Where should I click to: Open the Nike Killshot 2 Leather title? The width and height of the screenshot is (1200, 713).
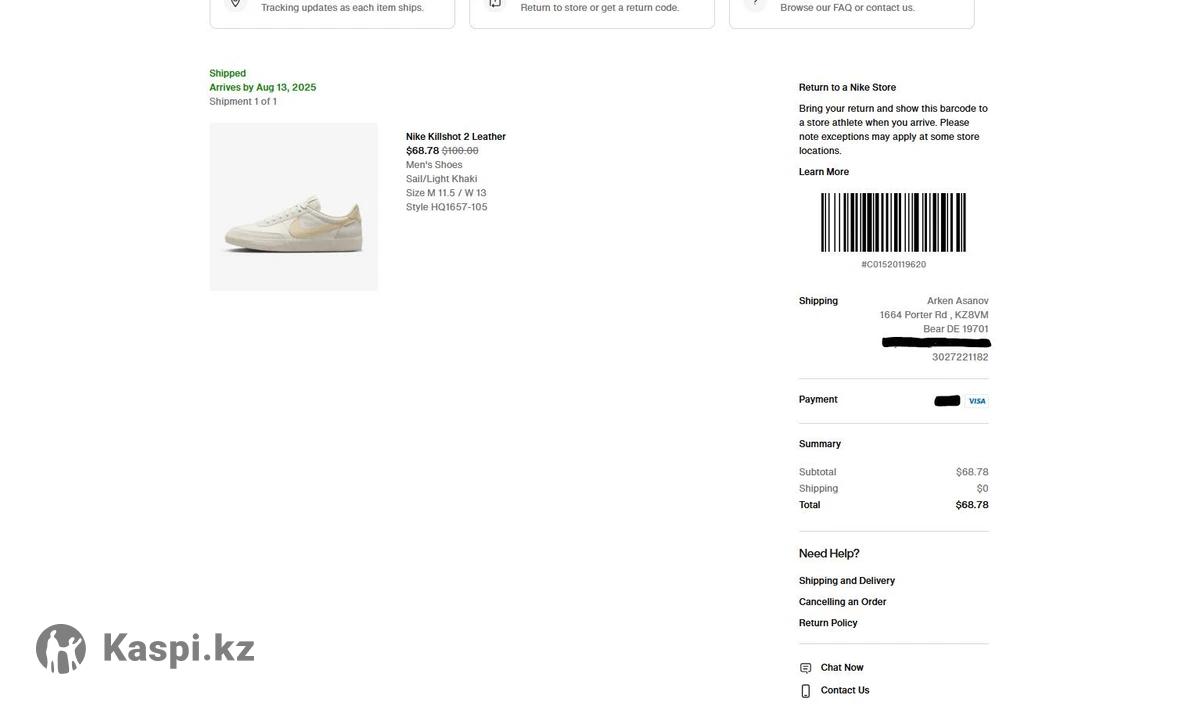pos(455,137)
